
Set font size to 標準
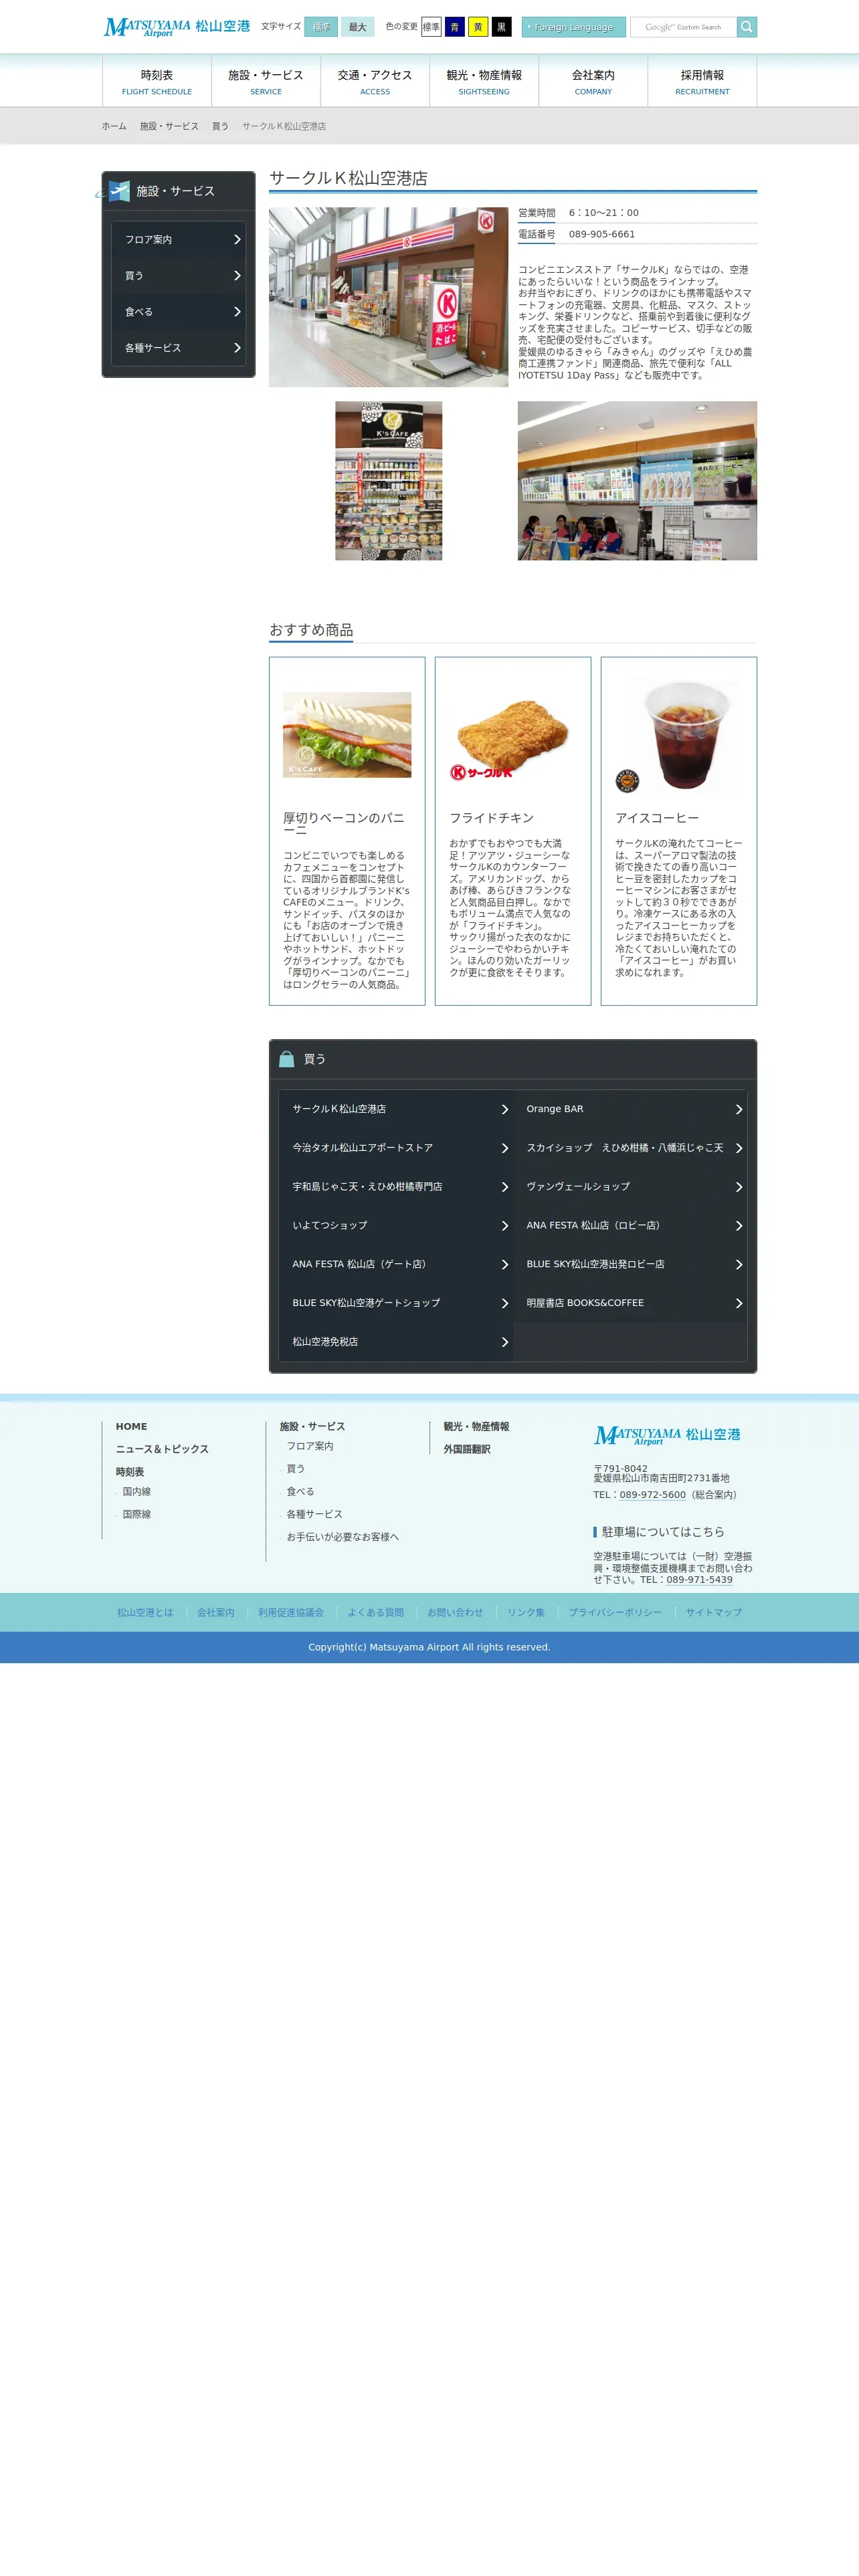(x=320, y=27)
